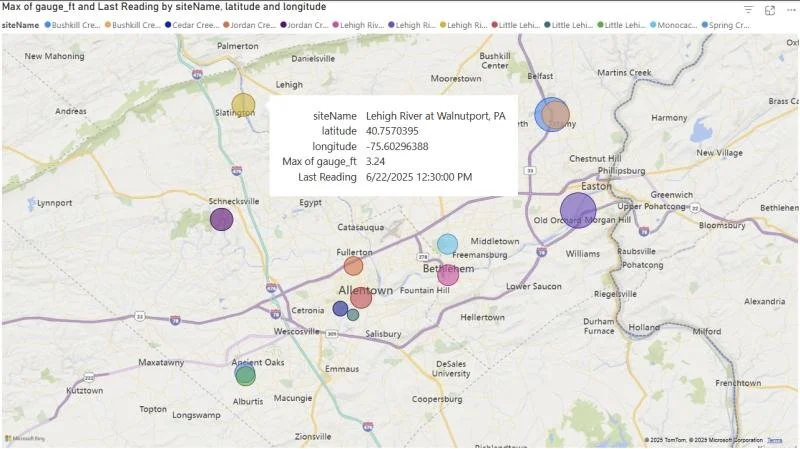The width and height of the screenshot is (800, 449).
Task: Click pink bubble at Bethlehem
Action: 448,275
